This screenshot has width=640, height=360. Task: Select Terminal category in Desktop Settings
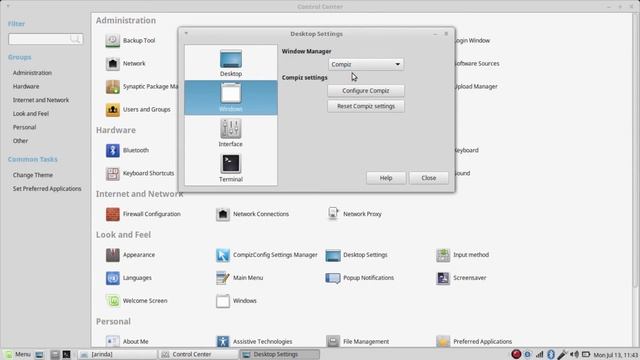pyautogui.click(x=231, y=168)
